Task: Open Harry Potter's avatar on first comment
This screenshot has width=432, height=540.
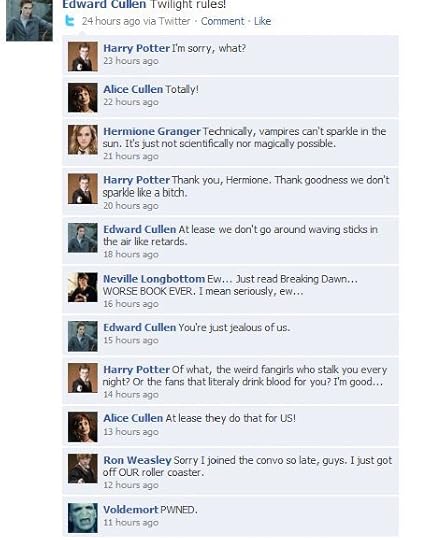Action: (83, 56)
